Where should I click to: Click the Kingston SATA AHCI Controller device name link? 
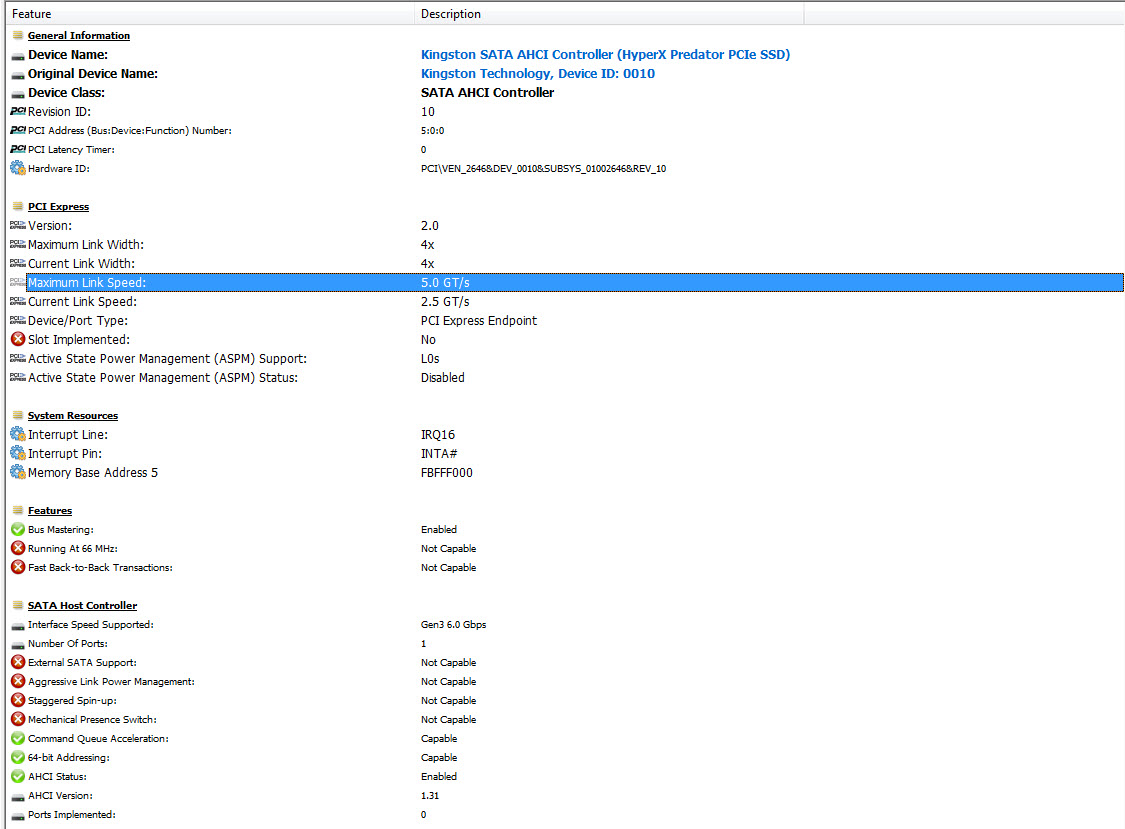pyautogui.click(x=605, y=55)
